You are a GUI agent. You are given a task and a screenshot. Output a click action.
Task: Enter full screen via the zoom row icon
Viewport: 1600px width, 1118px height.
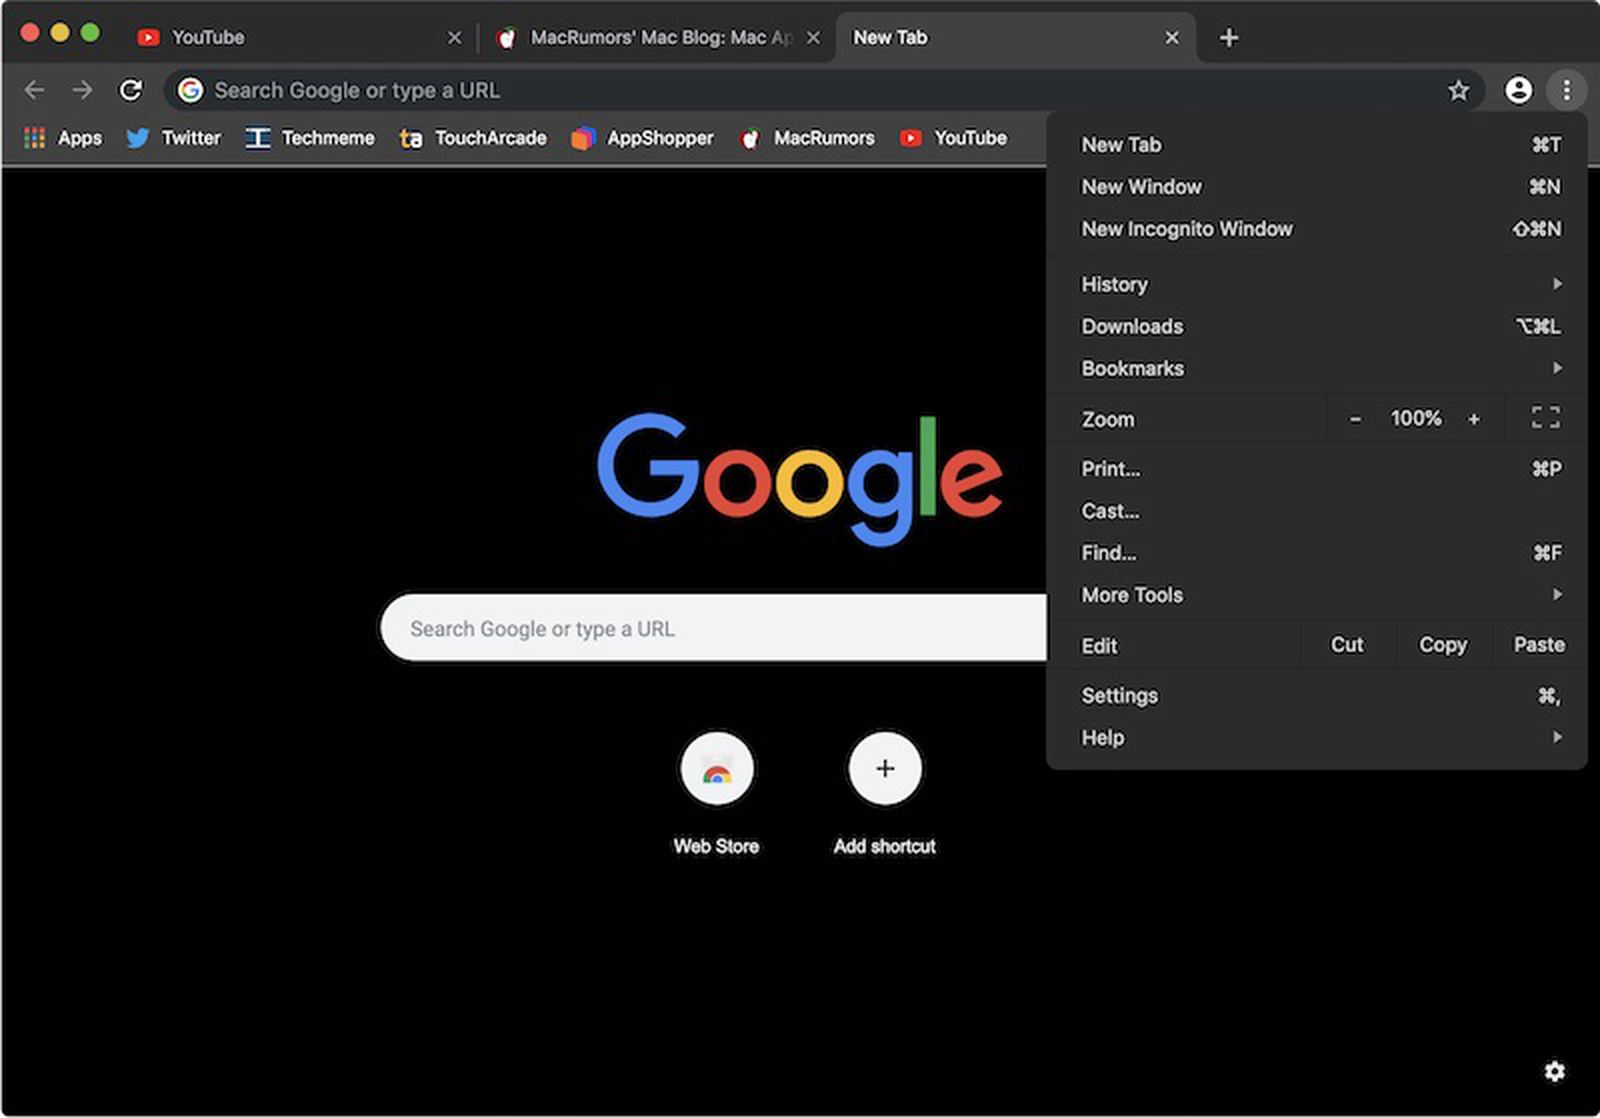(1546, 418)
